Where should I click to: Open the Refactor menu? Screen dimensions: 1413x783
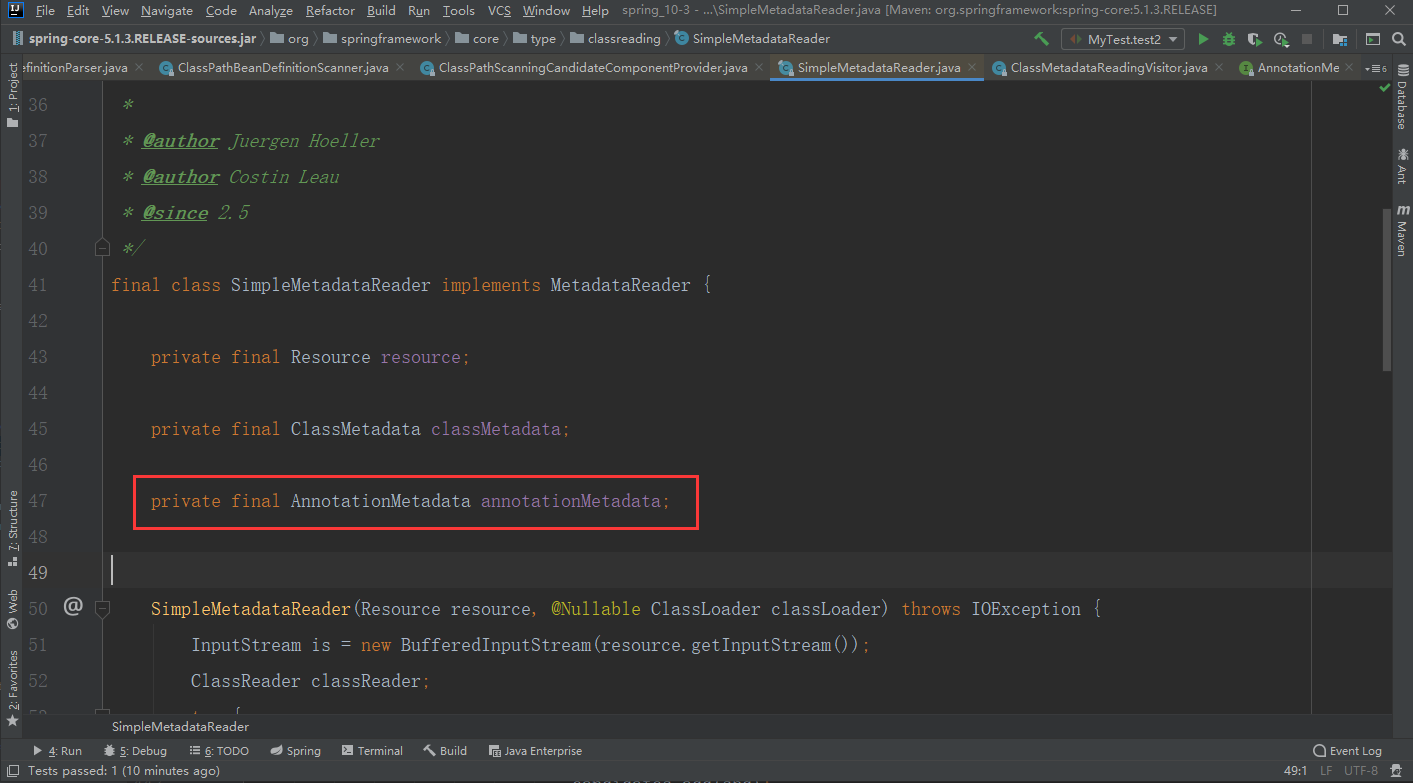click(x=330, y=11)
